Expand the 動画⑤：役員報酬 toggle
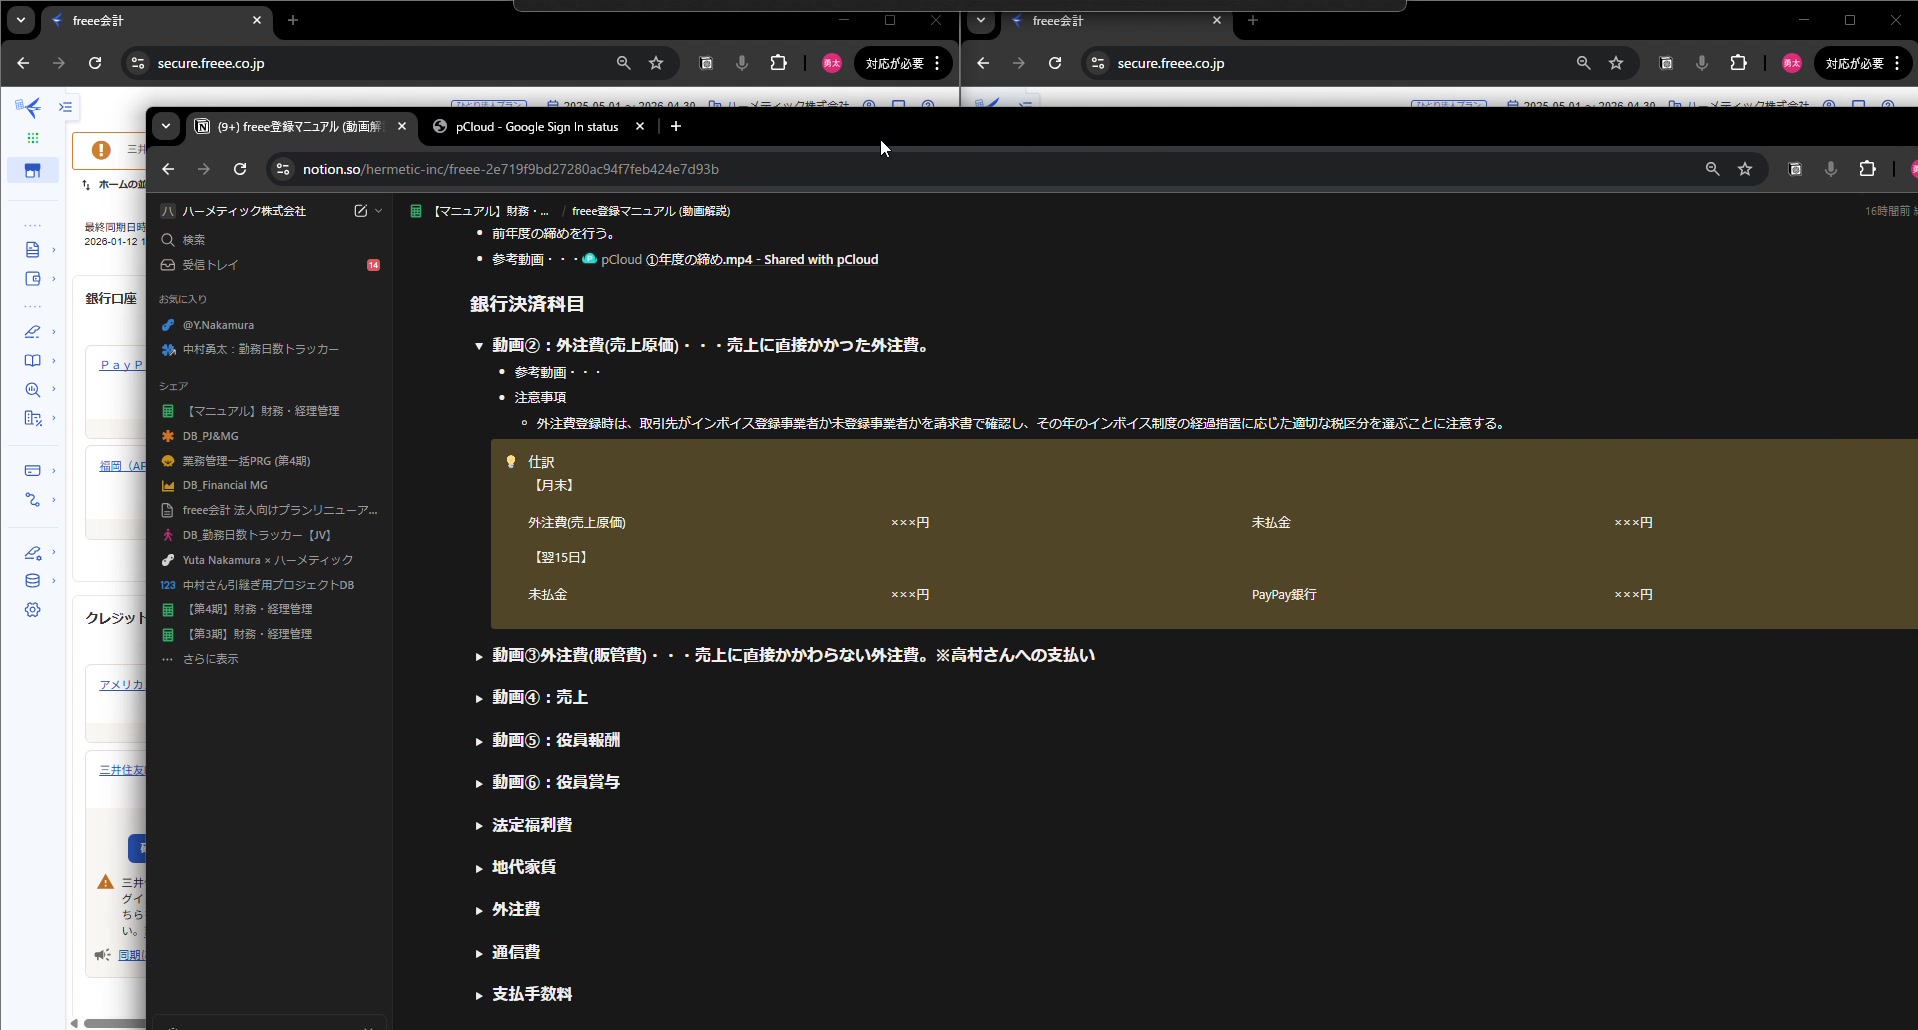 pos(479,741)
